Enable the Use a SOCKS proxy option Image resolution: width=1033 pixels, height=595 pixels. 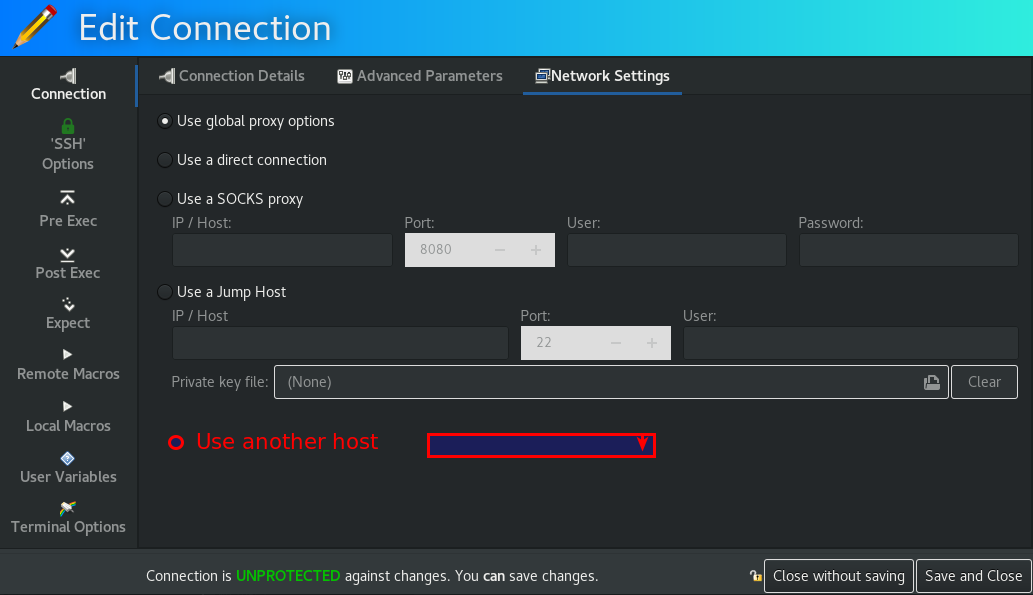click(x=164, y=199)
